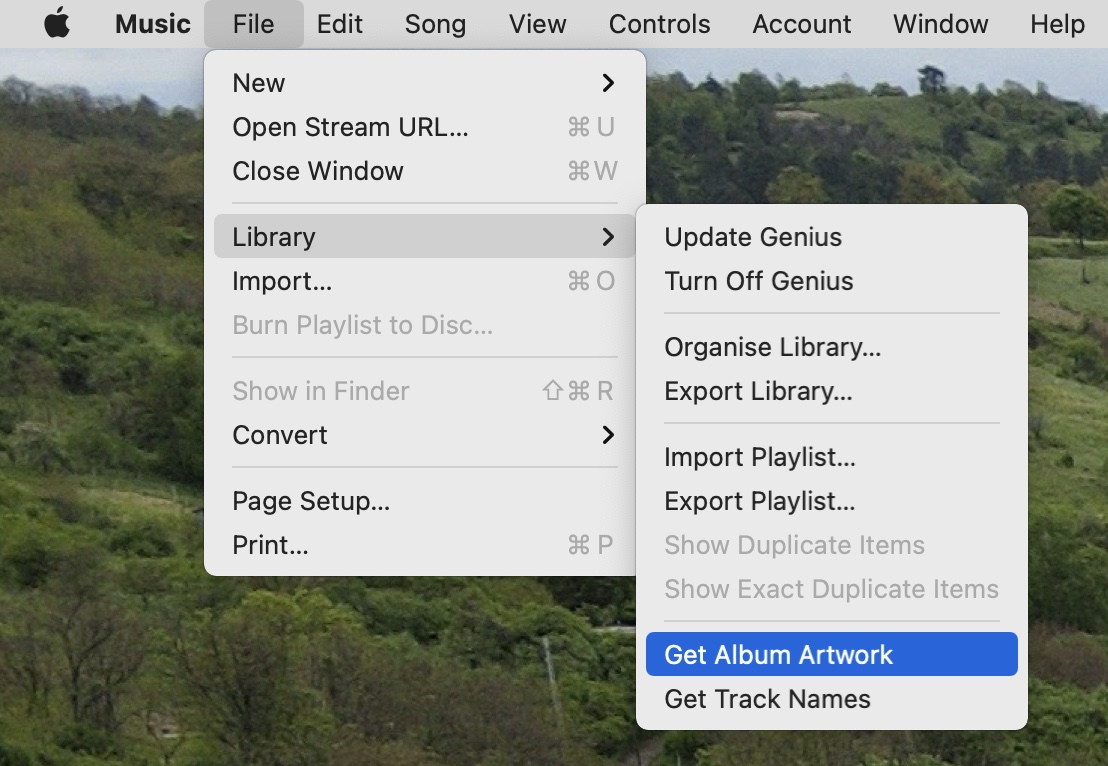1108x766 pixels.
Task: Select Close Window
Action: 425,170
